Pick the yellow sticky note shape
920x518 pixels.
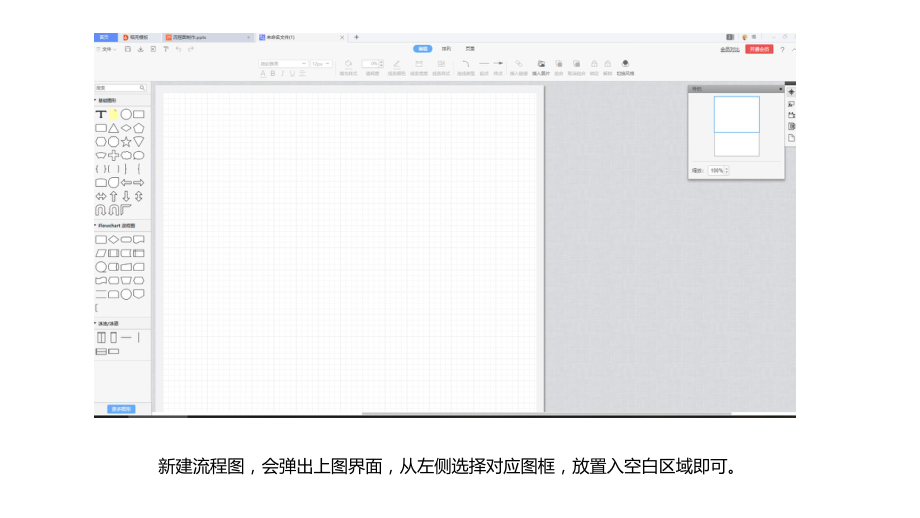click(x=113, y=114)
